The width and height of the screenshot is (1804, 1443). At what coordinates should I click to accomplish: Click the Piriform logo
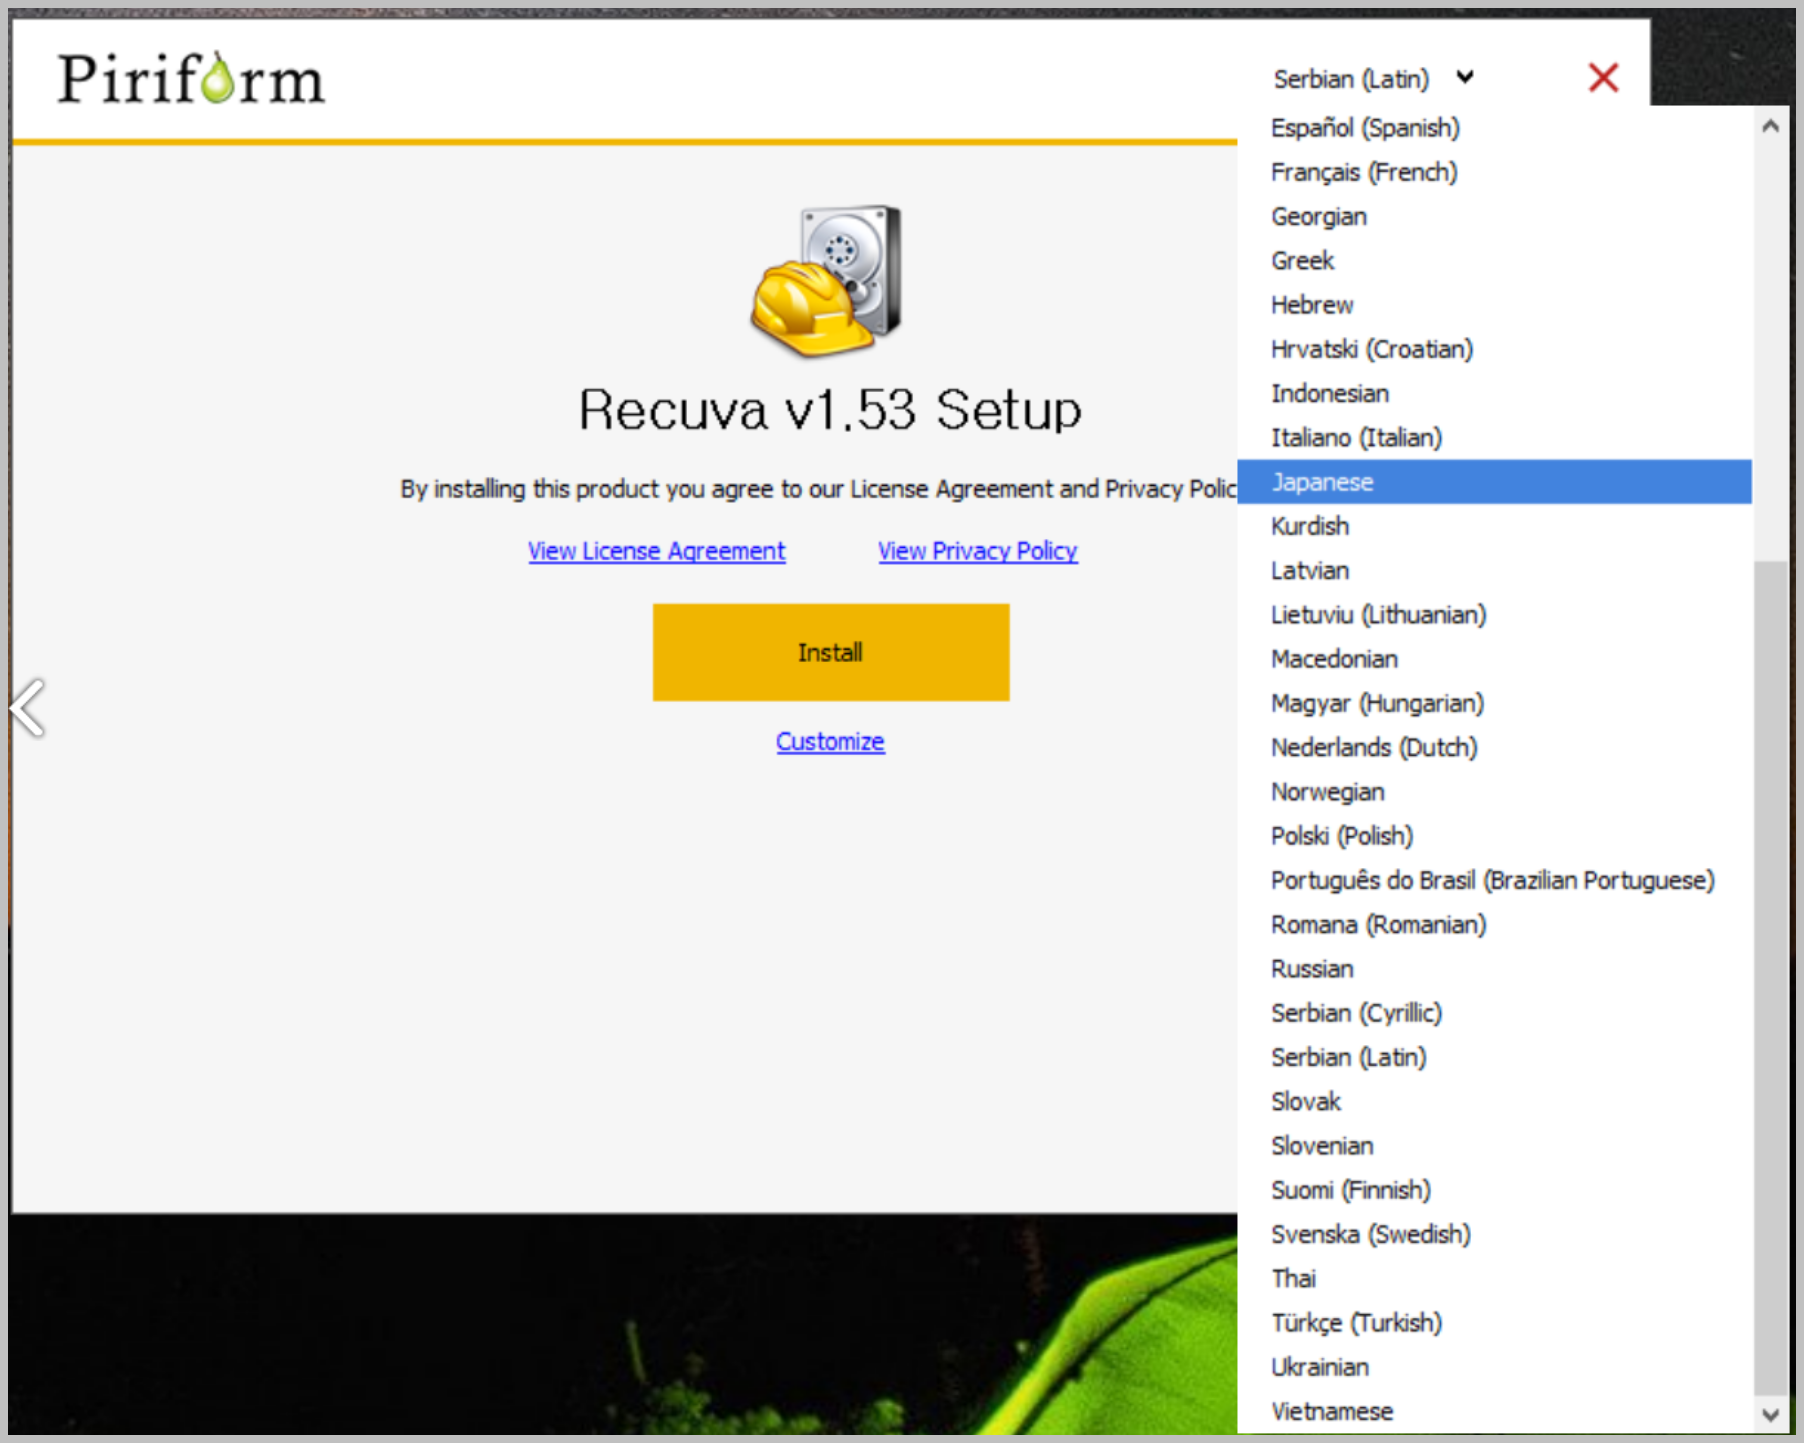(x=191, y=78)
